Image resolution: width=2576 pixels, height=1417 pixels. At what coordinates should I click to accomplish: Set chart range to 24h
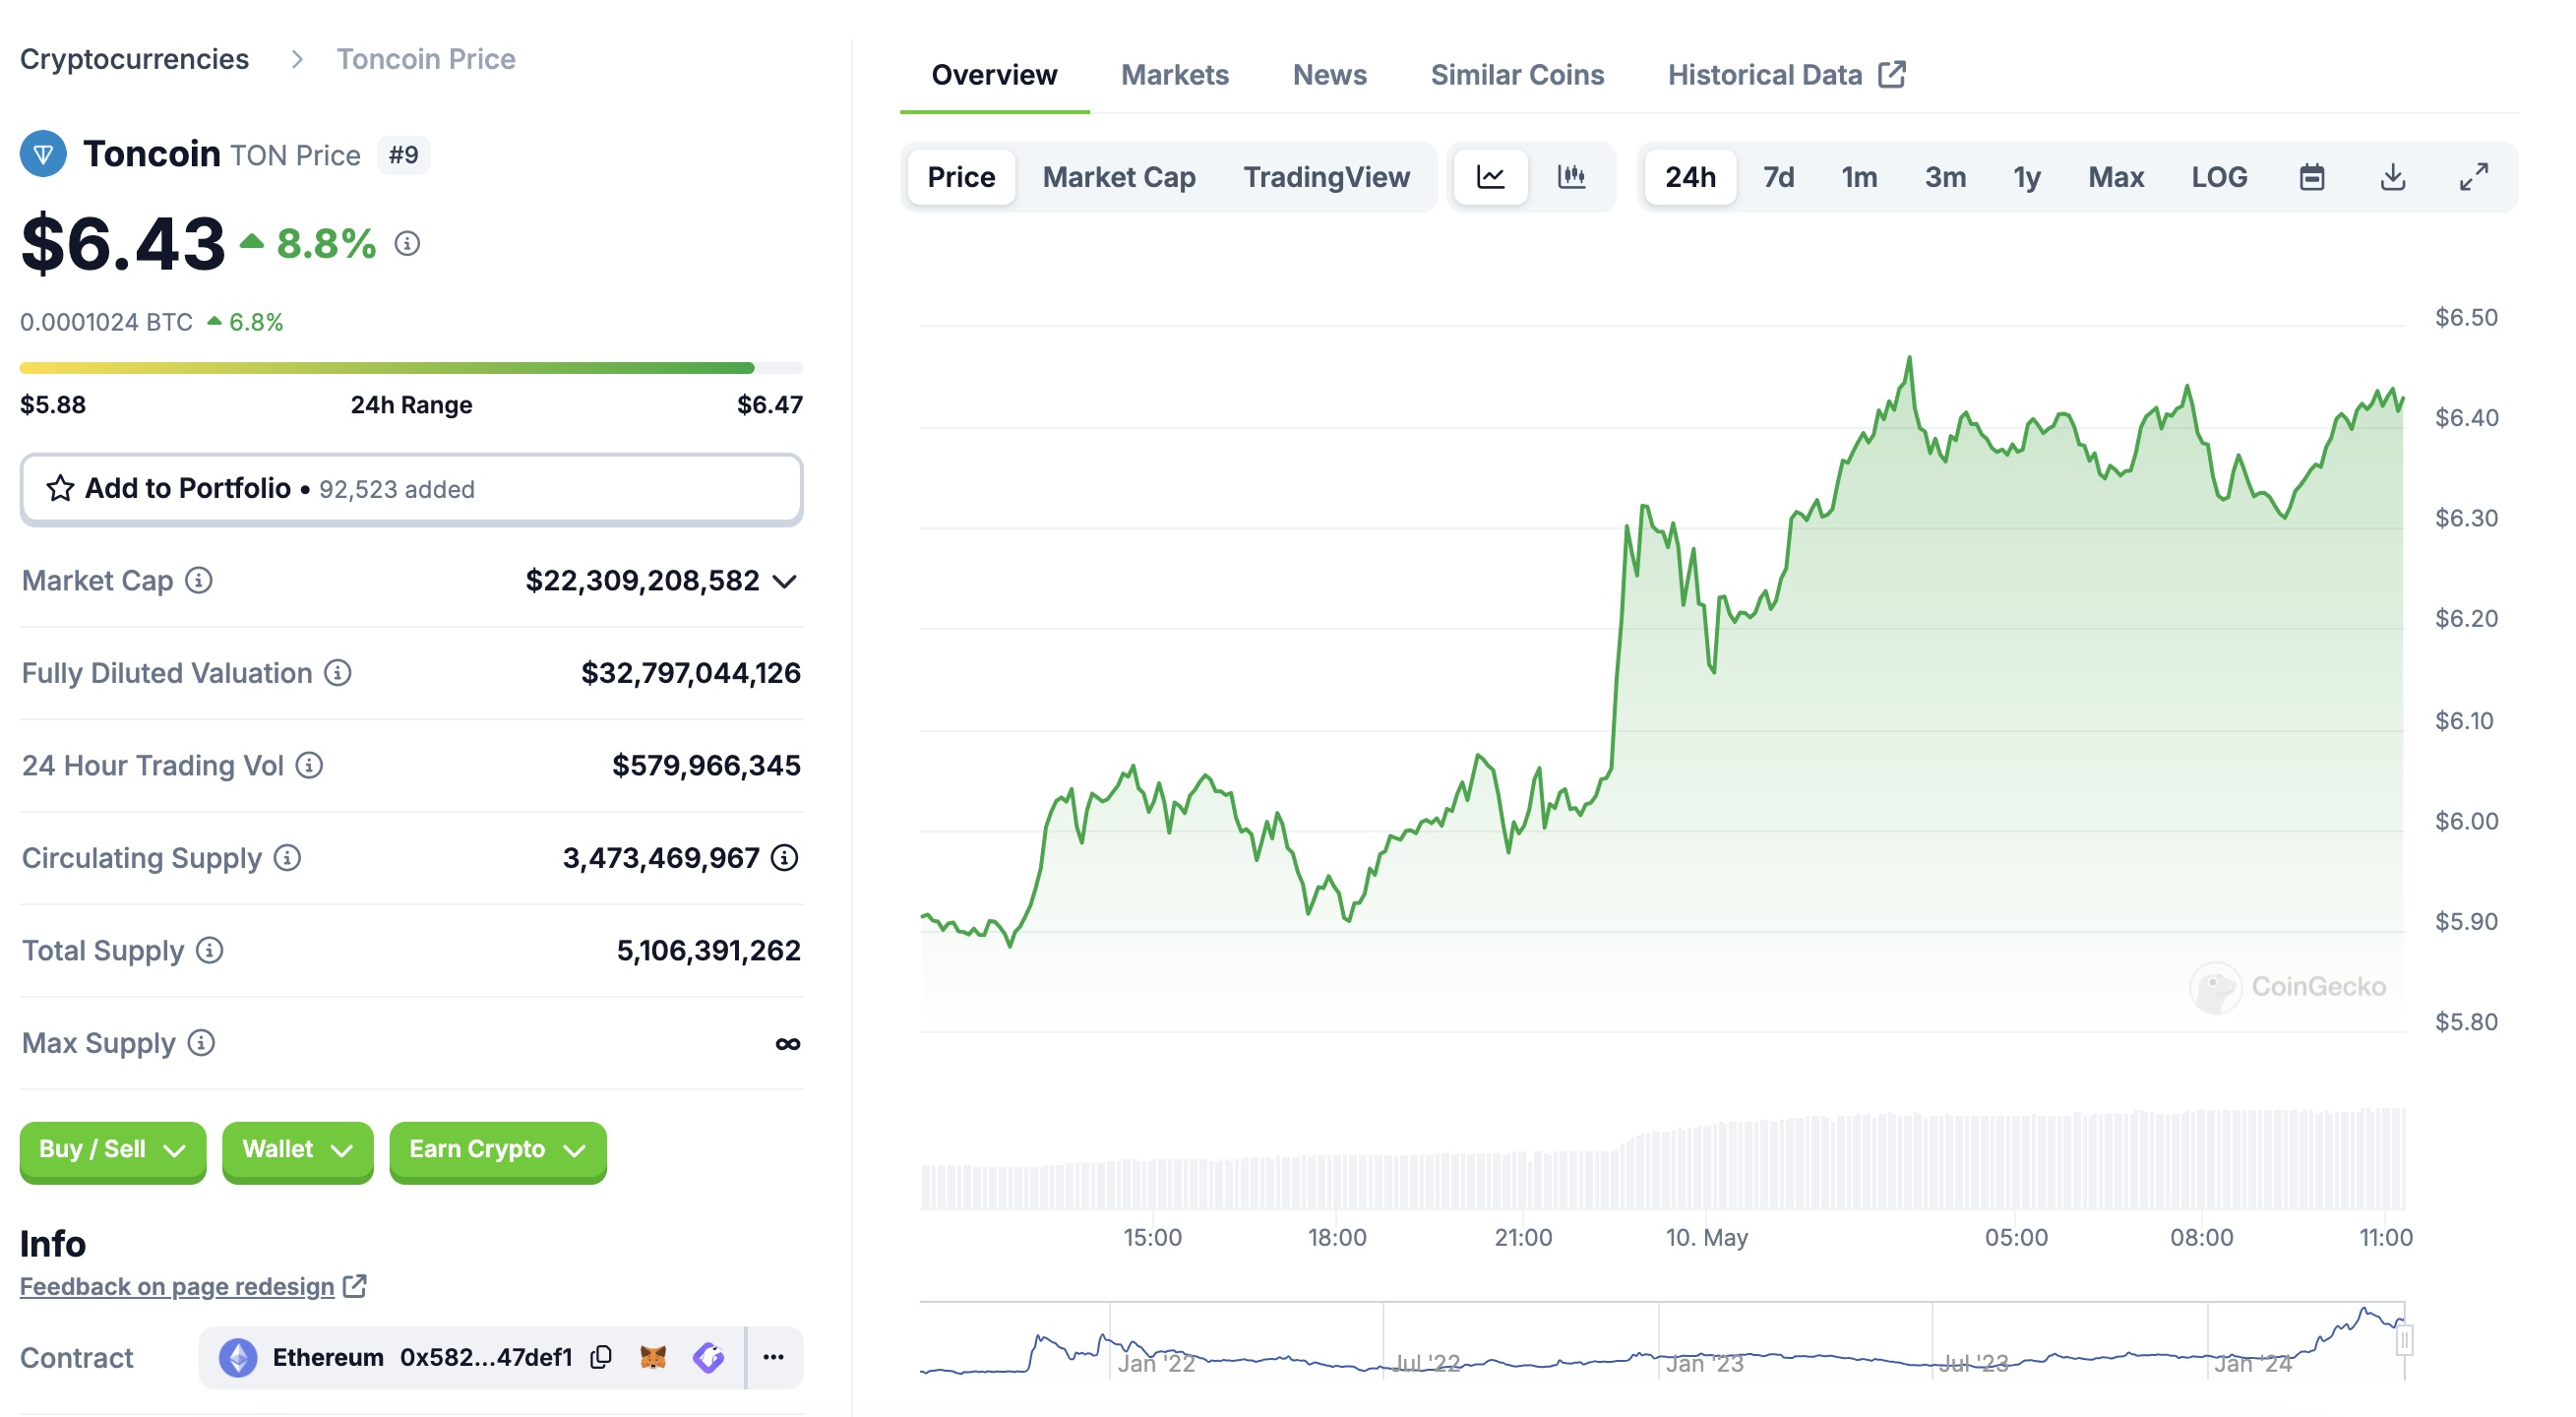click(1690, 177)
